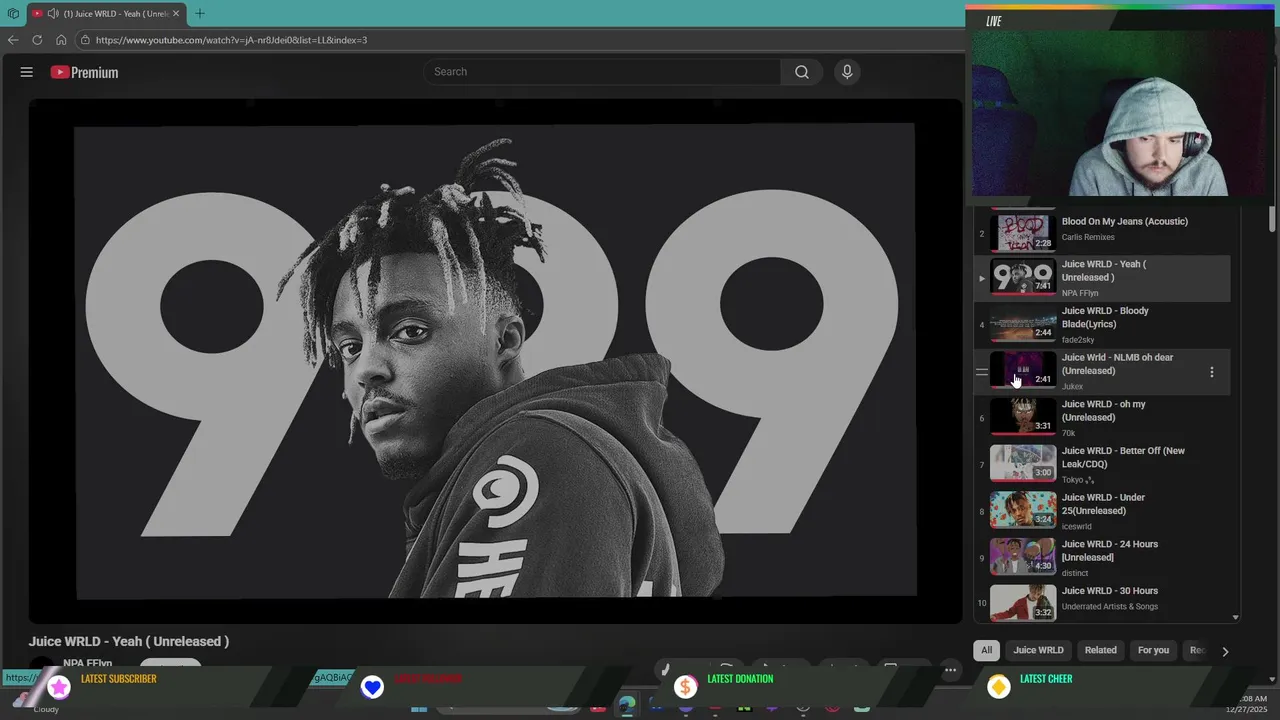The height and width of the screenshot is (720, 1280).
Task: Mute the tab via speaker icon
Action: point(52,14)
